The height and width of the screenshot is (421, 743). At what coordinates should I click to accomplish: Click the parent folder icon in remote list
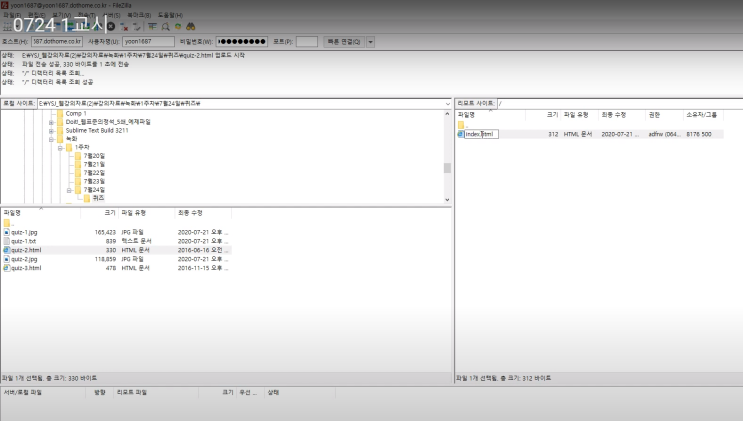(x=461, y=125)
